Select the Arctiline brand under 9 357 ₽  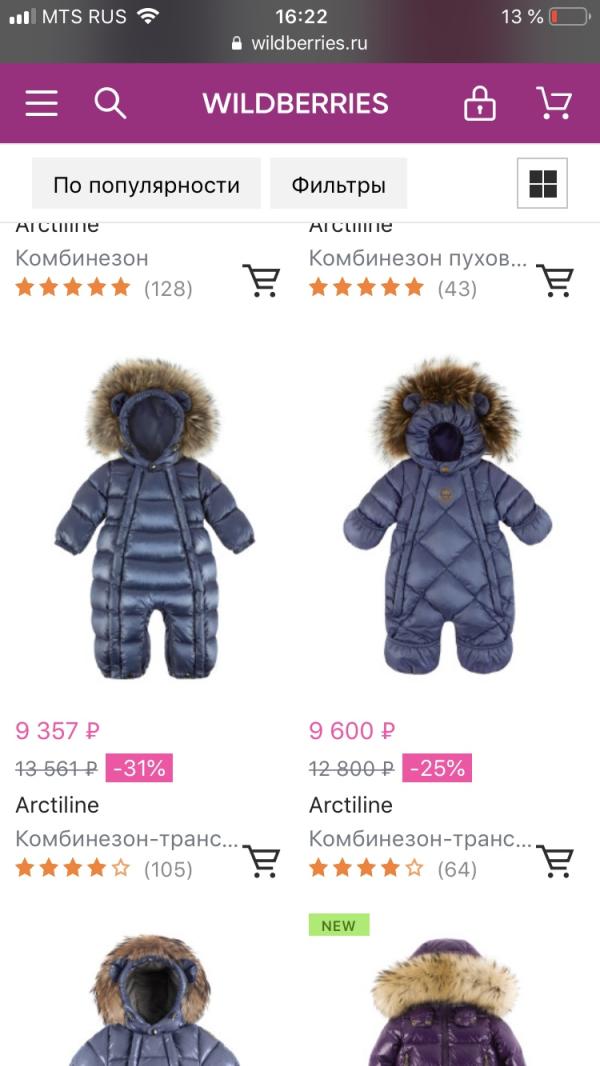[x=57, y=805]
